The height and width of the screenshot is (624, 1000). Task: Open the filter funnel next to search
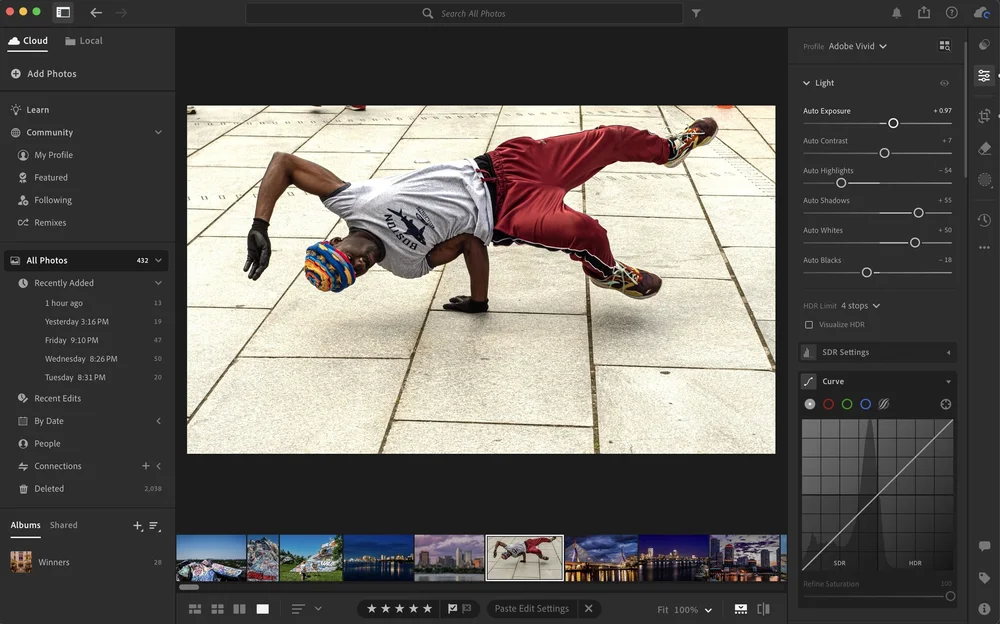click(696, 13)
